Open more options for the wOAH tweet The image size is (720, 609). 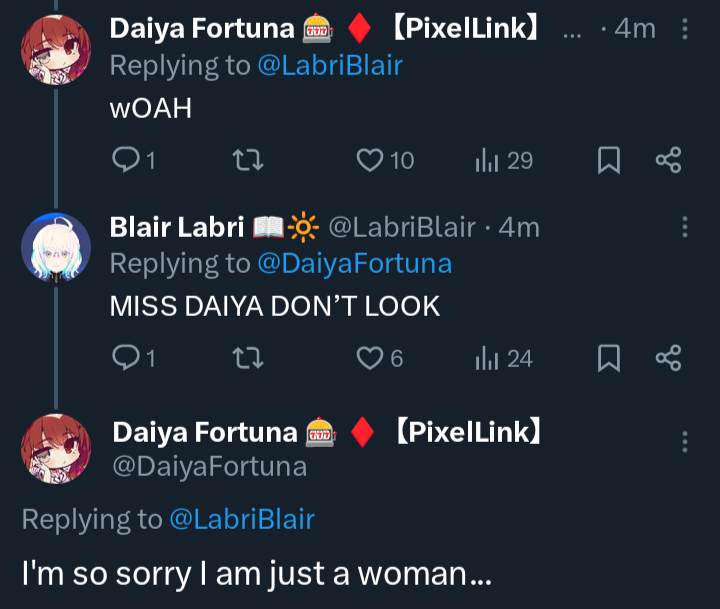[685, 29]
